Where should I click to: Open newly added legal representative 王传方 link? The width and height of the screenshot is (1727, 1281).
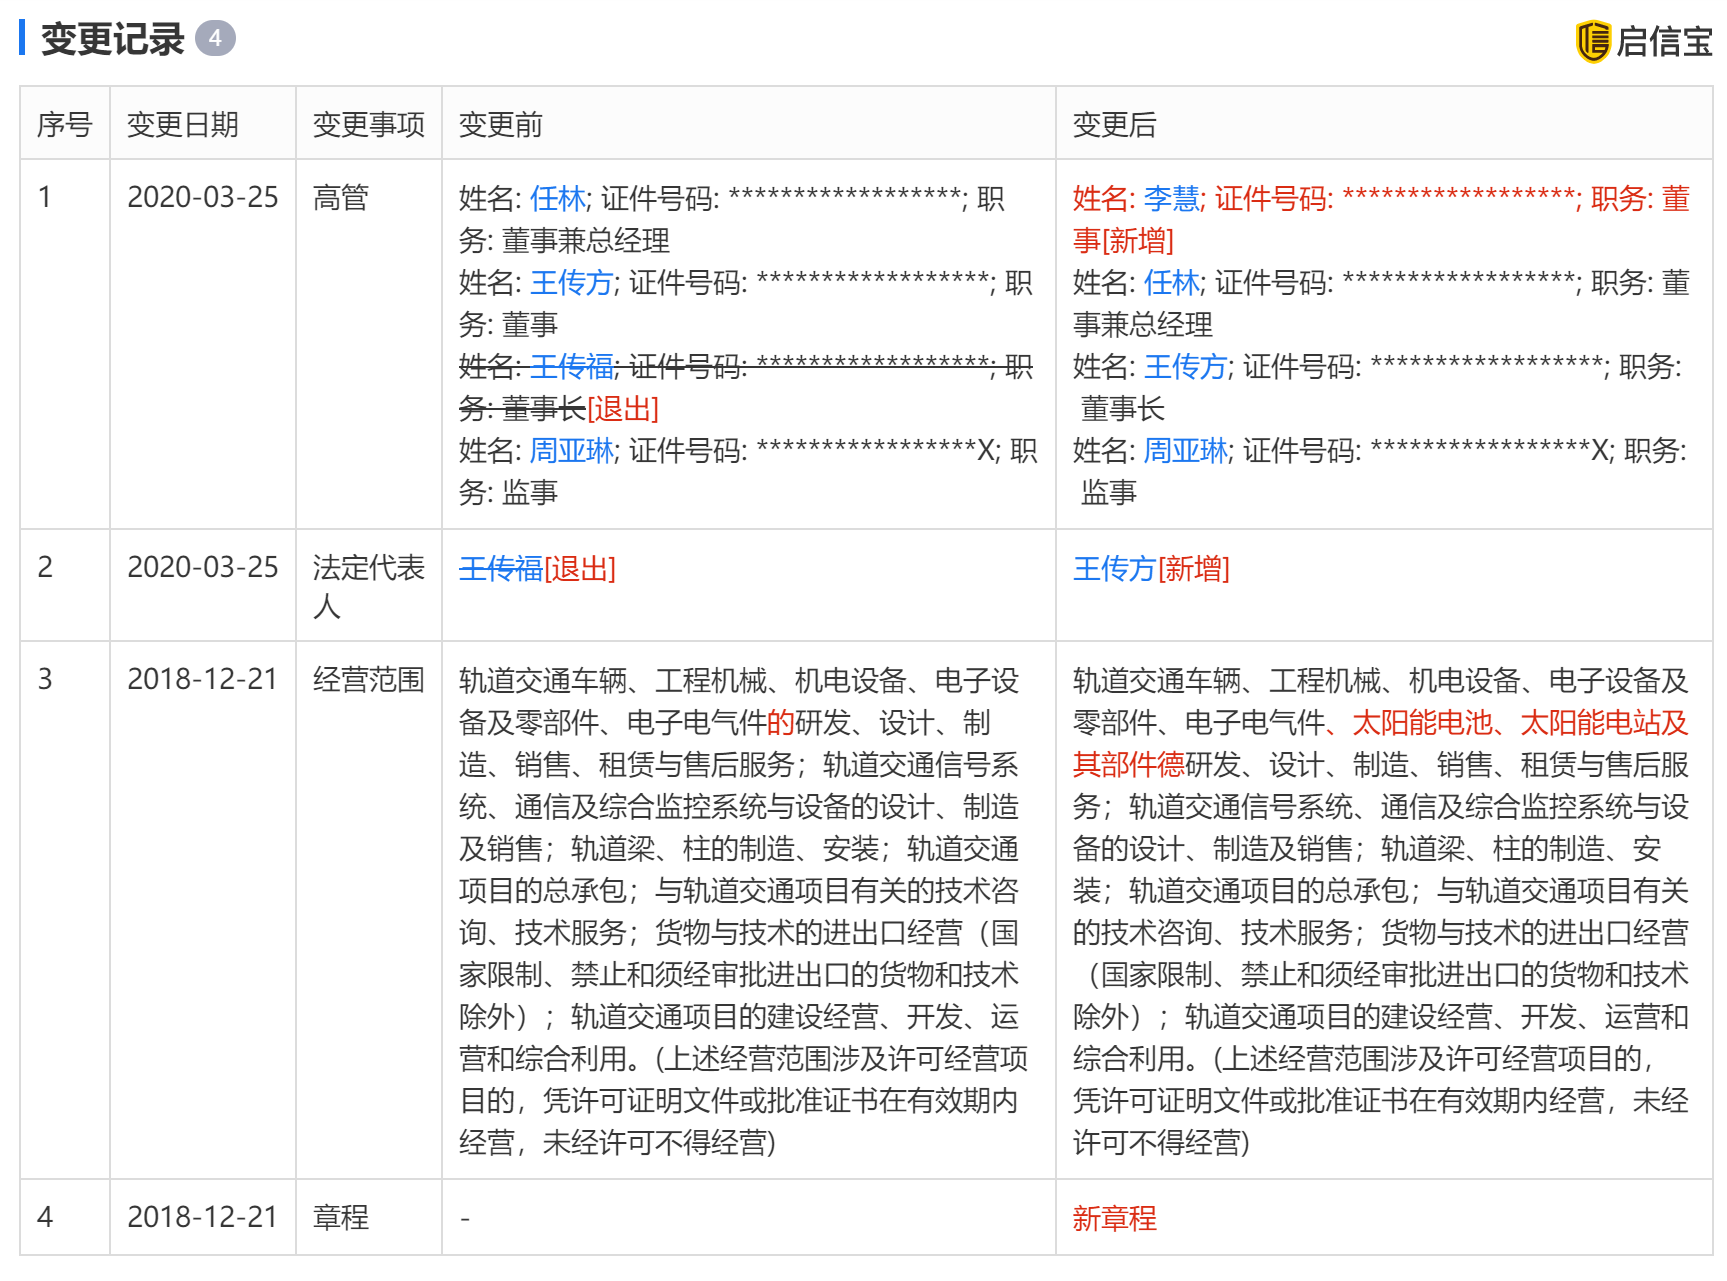(1114, 569)
